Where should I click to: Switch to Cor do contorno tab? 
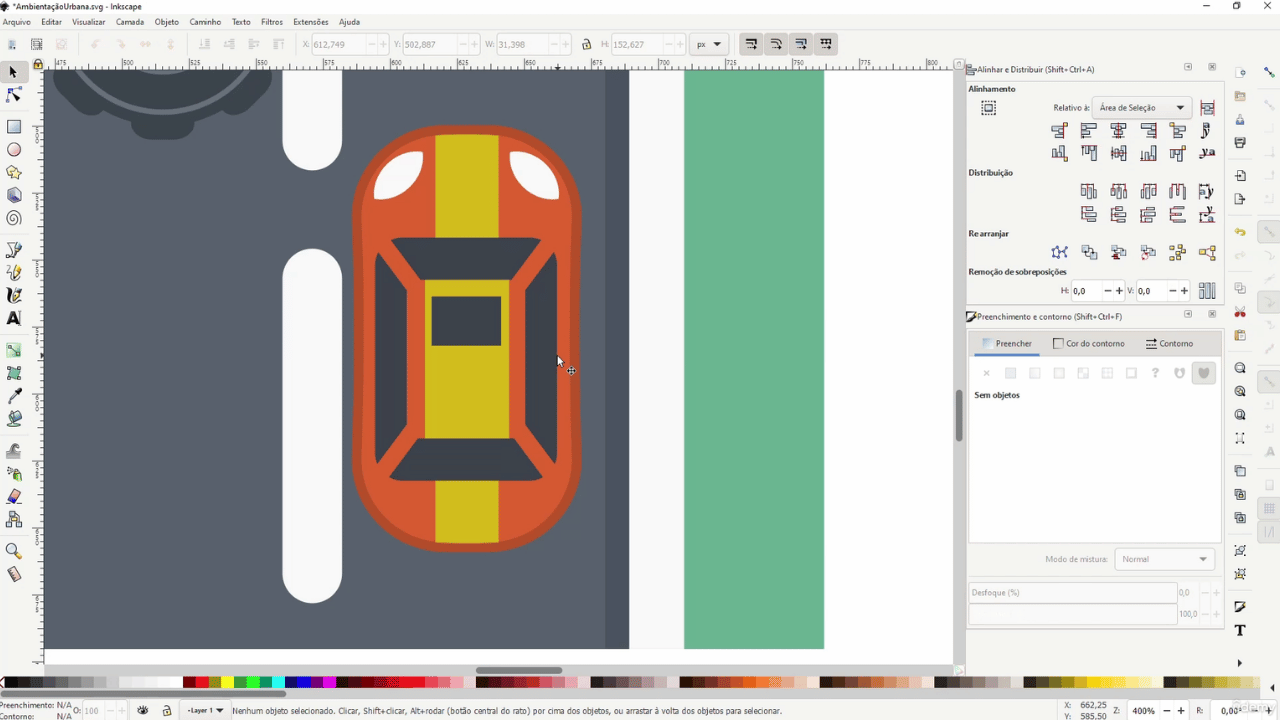point(1089,344)
